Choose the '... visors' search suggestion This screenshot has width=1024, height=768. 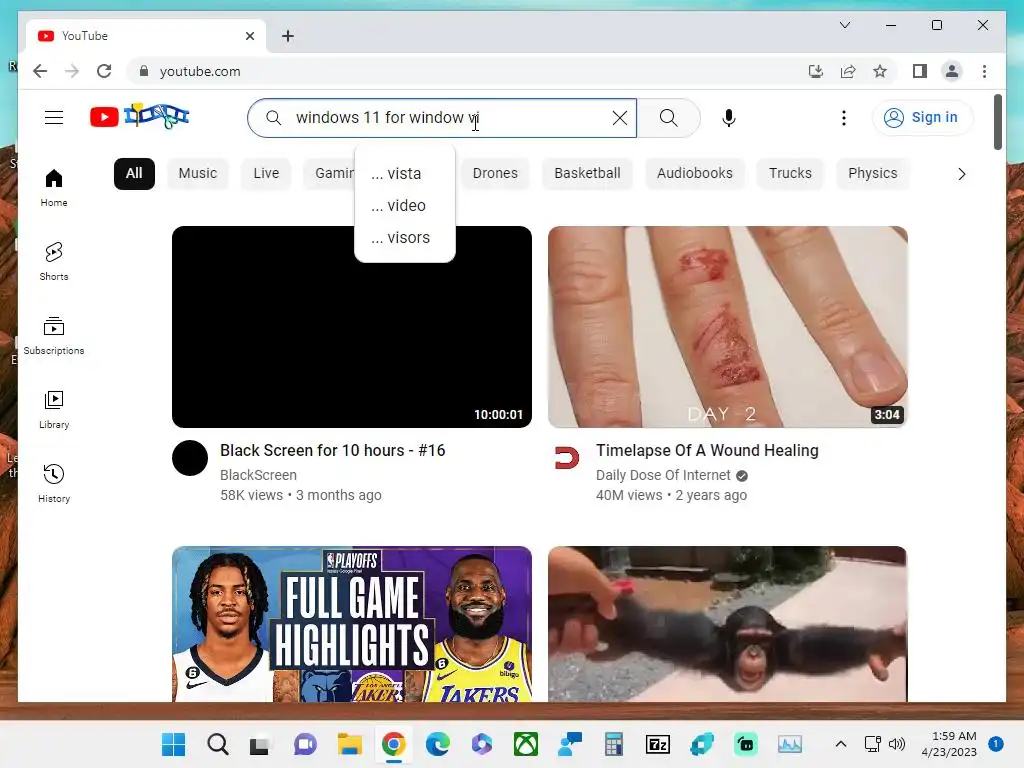[405, 238]
